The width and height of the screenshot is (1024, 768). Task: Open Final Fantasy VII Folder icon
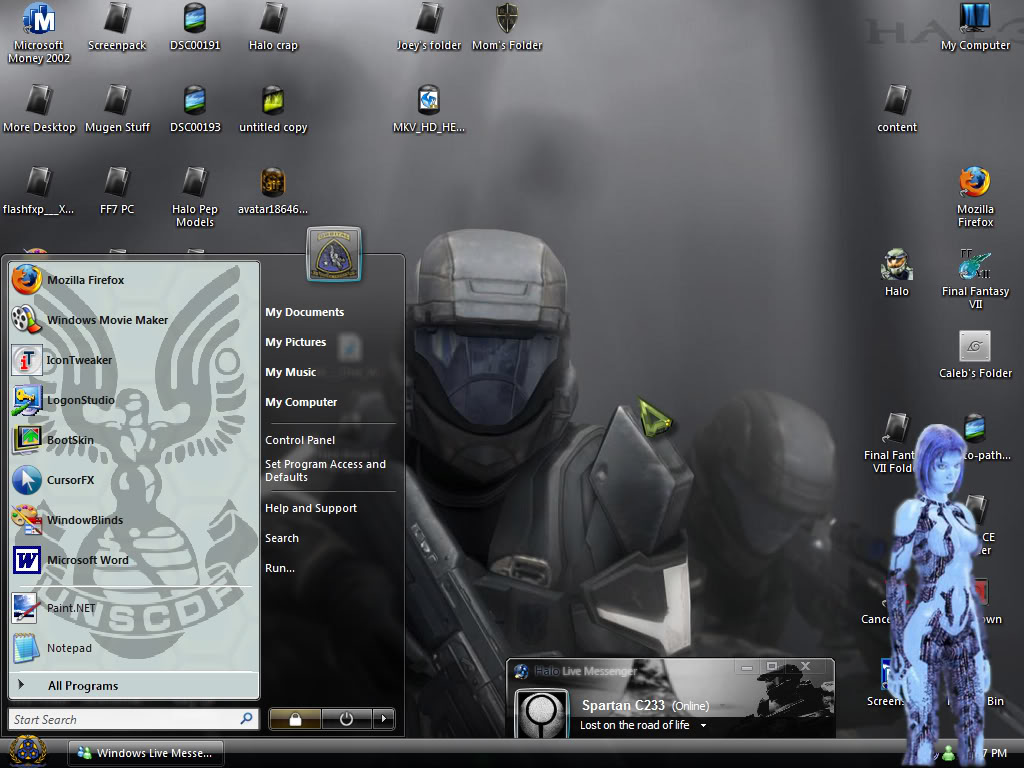tap(889, 444)
